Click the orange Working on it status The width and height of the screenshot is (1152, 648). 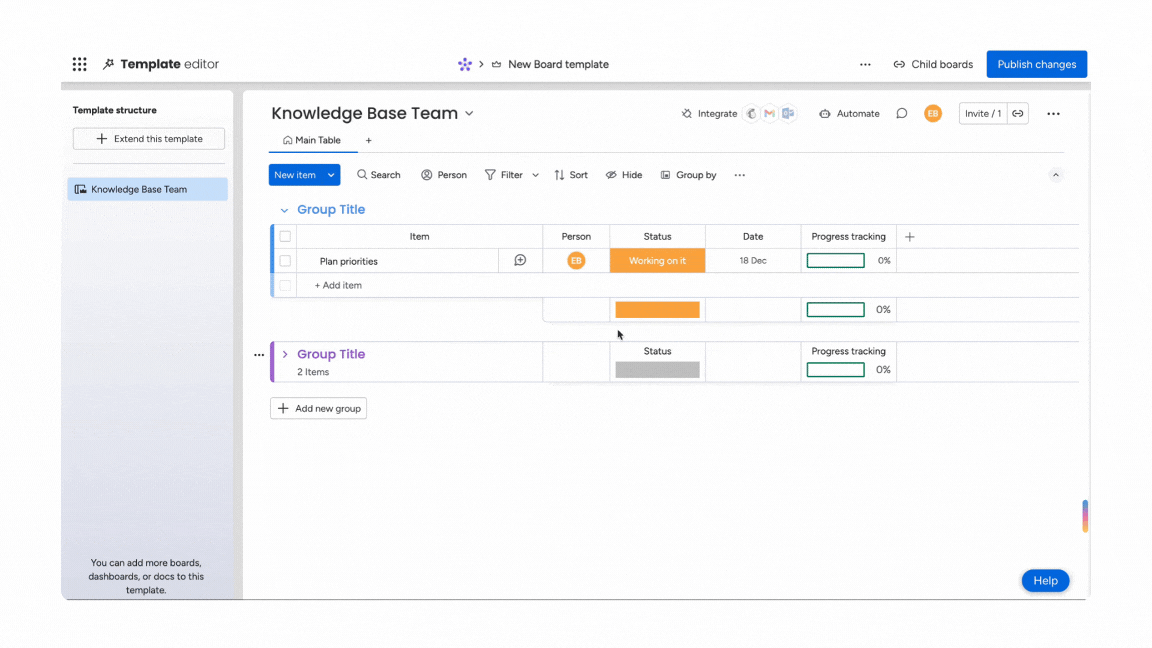click(657, 261)
